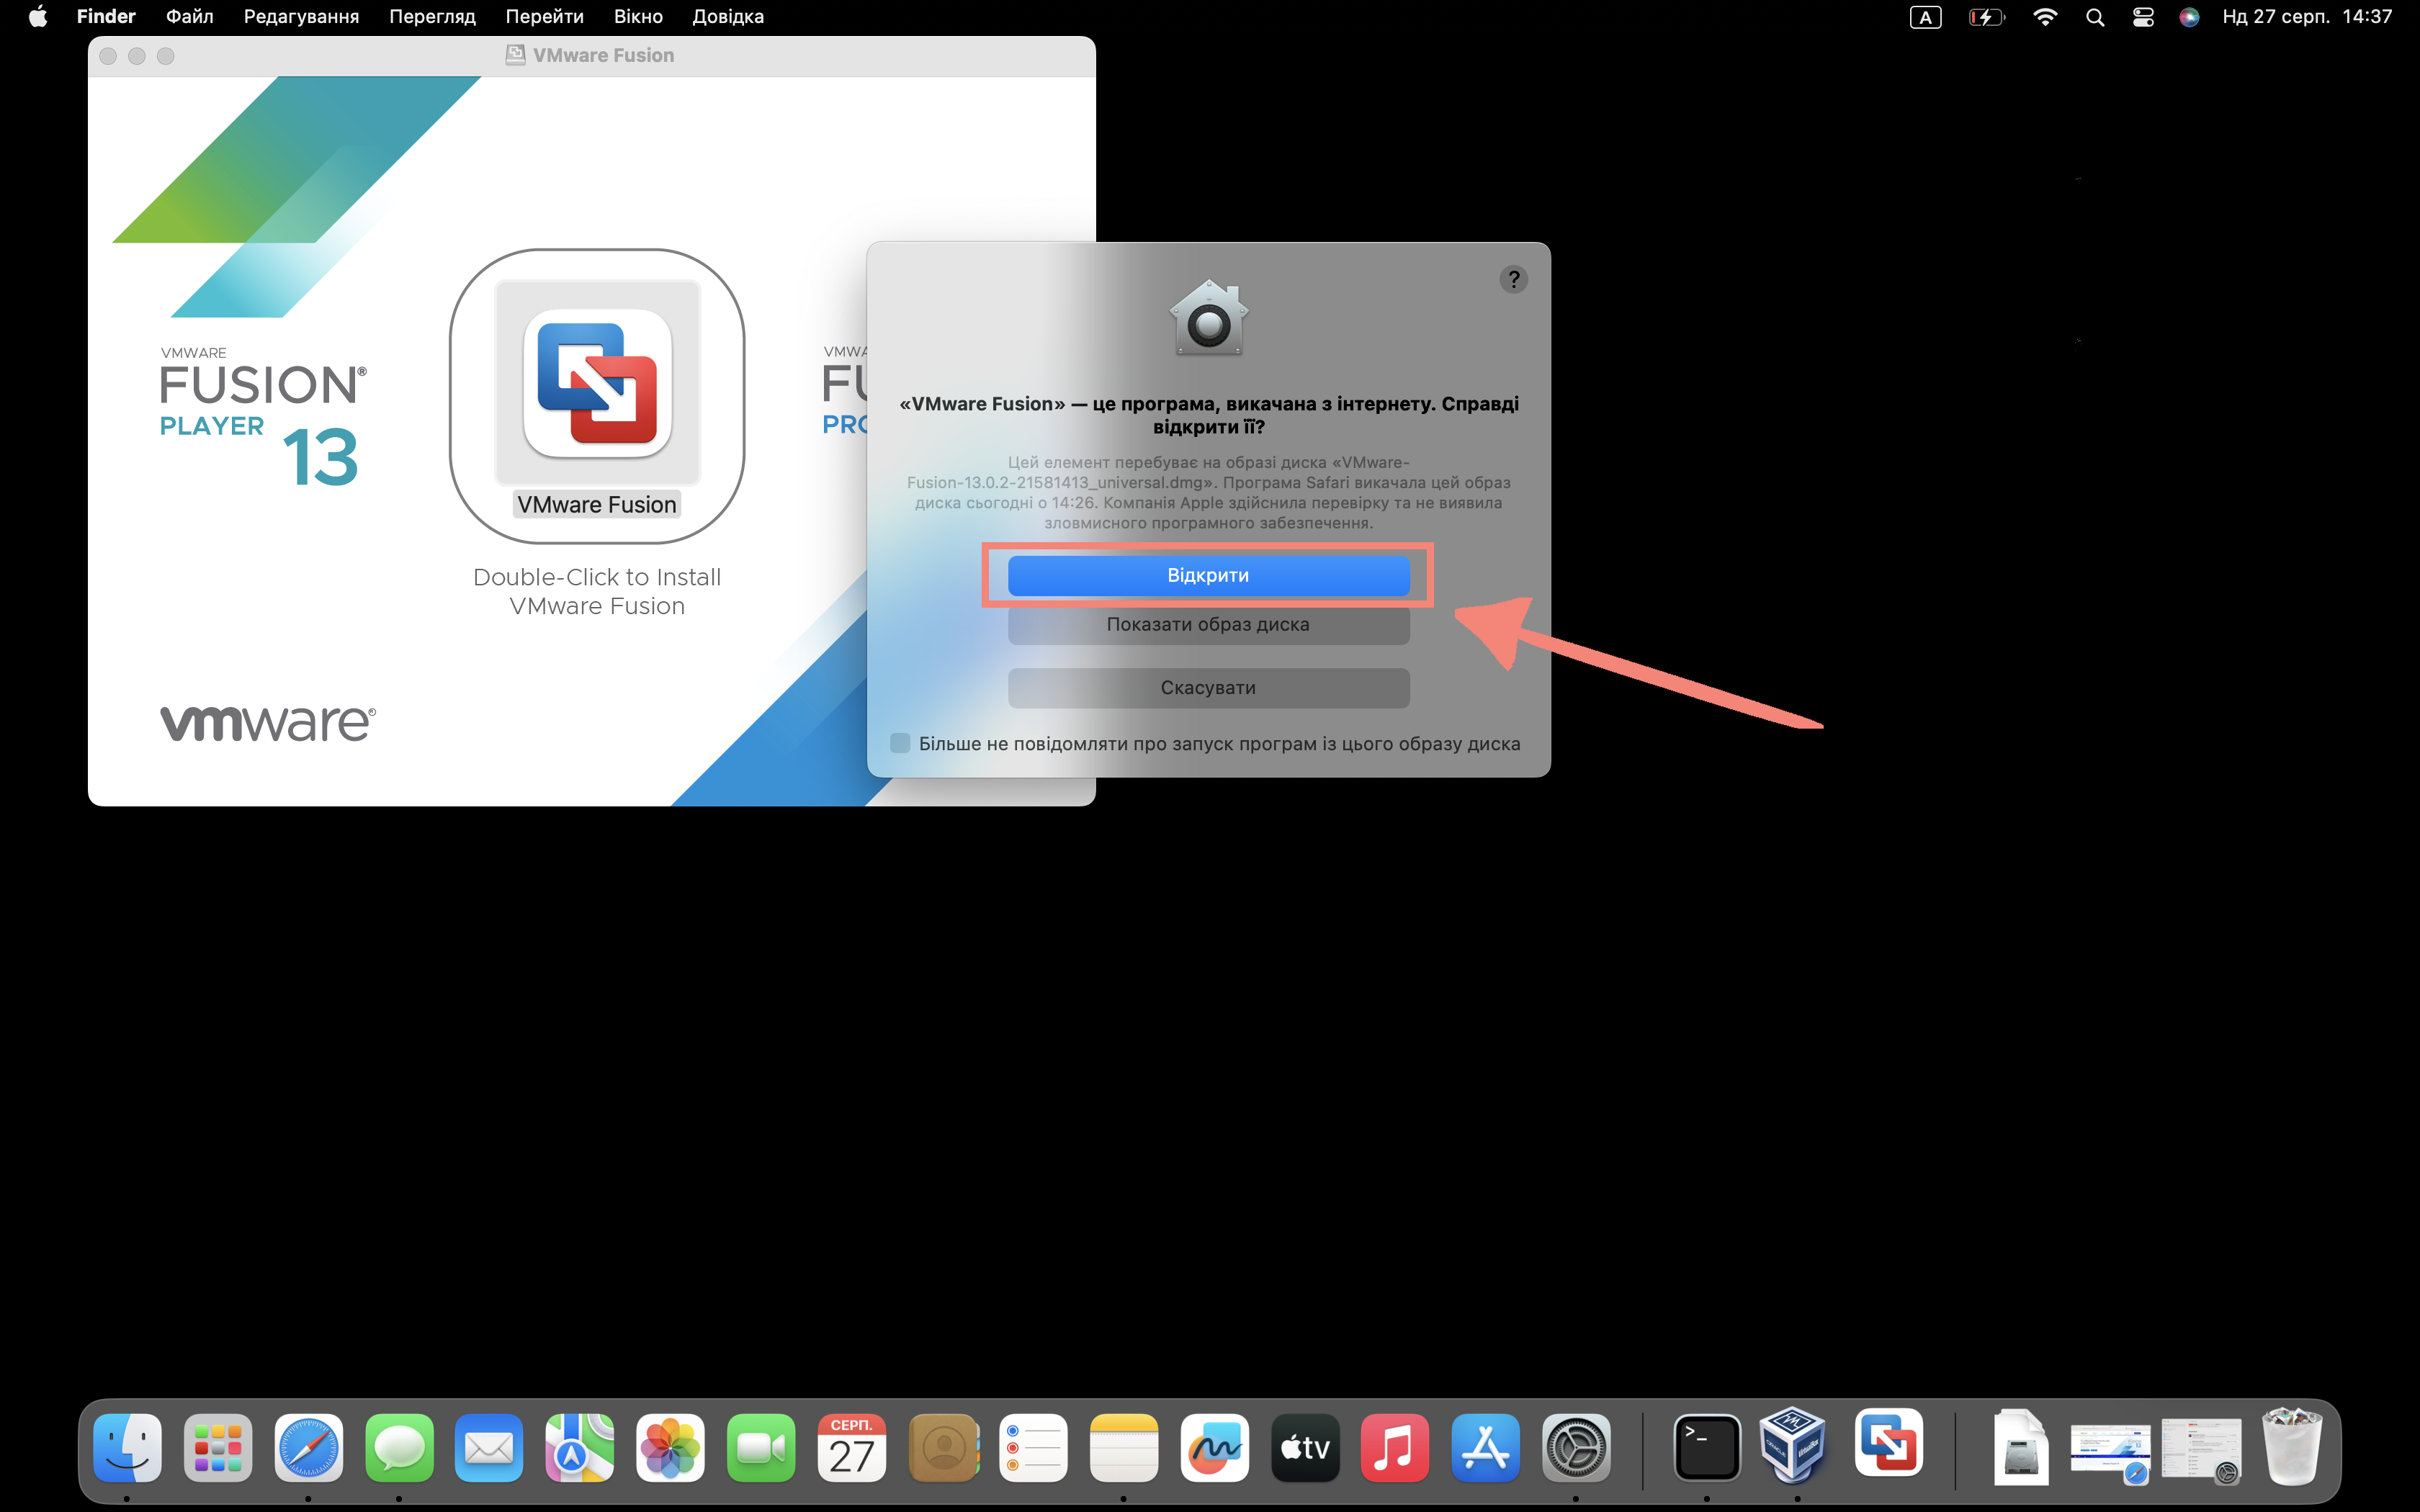Open Spotlight search in menu bar
The height and width of the screenshot is (1512, 2420).
(2095, 17)
